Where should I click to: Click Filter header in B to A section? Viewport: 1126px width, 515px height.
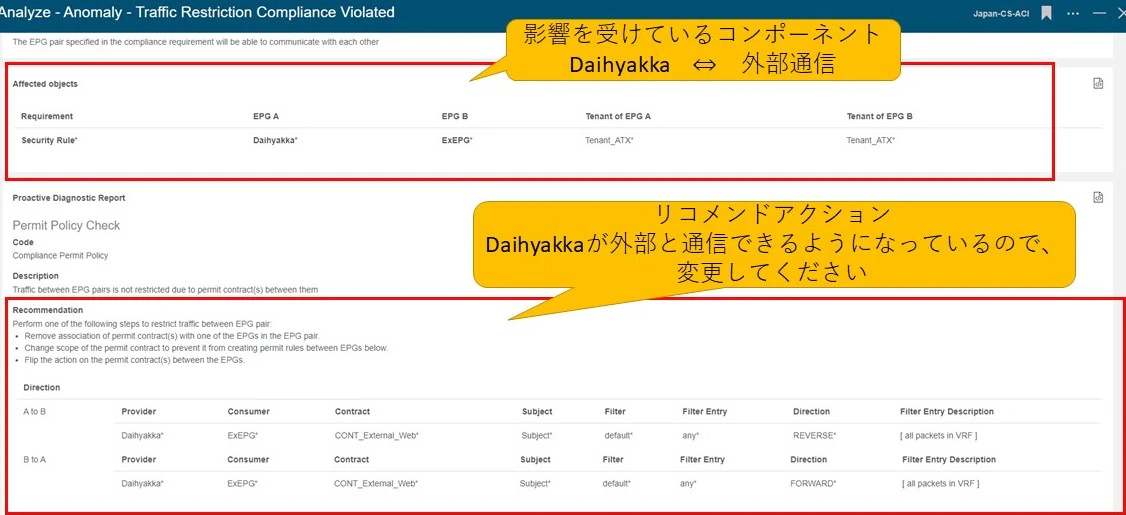point(613,459)
